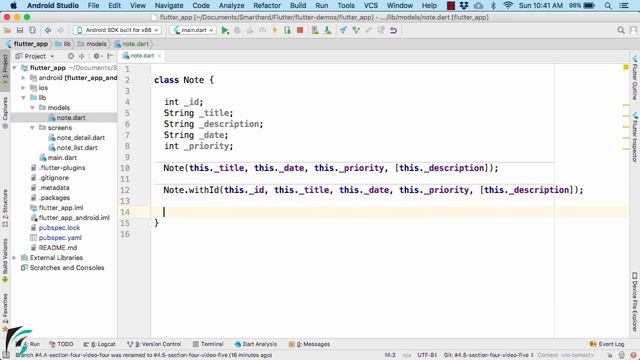Screen dimensions: 640x360
Task: Toggle Device File Explorer panel
Action: 635,301
